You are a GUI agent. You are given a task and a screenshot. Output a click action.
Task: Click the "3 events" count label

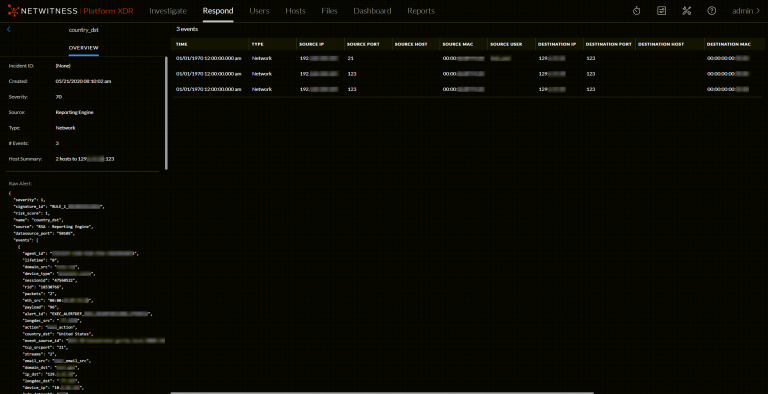(187, 29)
